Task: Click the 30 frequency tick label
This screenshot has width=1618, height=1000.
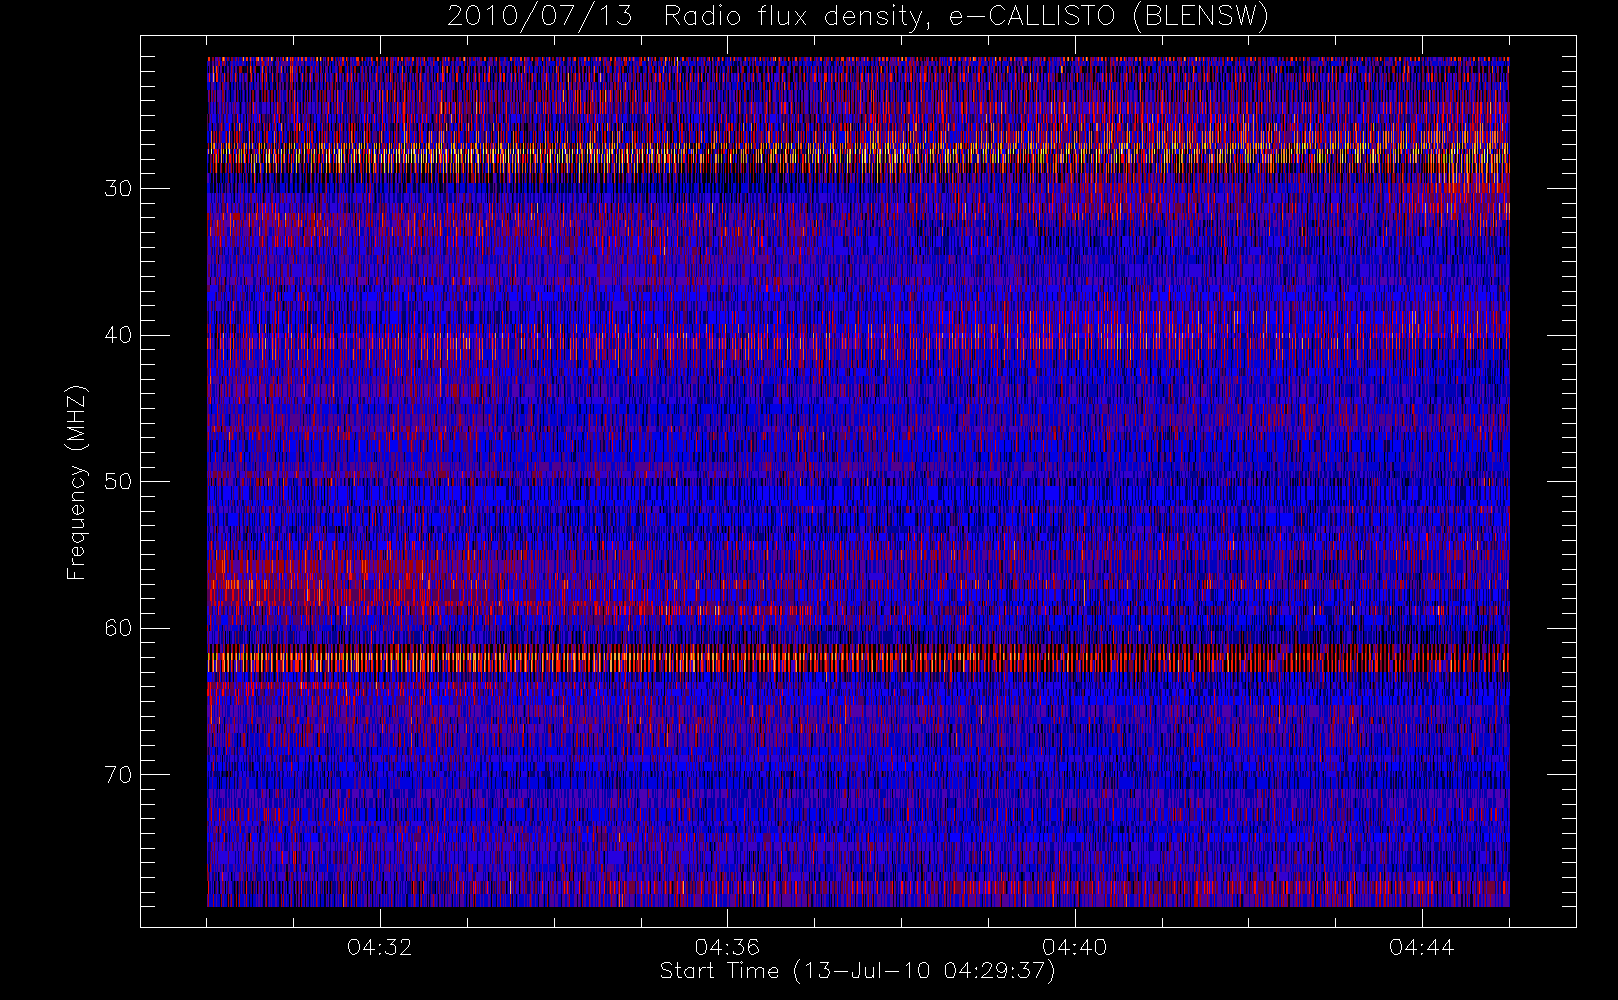Action: [118, 188]
